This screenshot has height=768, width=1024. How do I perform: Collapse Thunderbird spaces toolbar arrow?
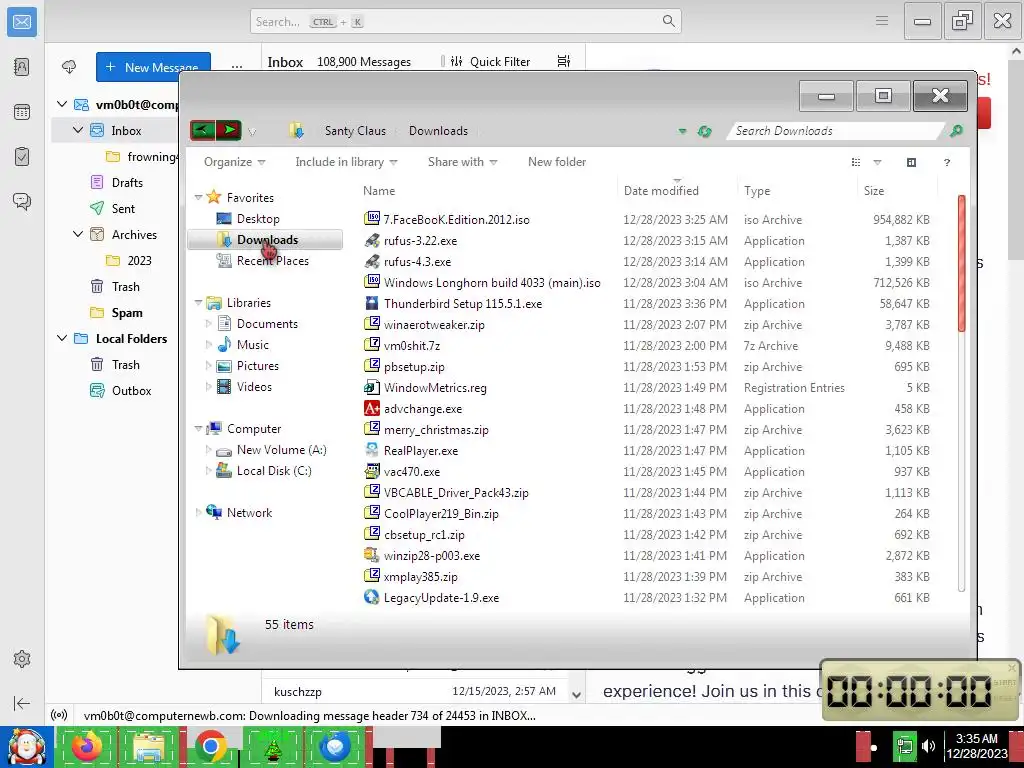pyautogui.click(x=22, y=703)
